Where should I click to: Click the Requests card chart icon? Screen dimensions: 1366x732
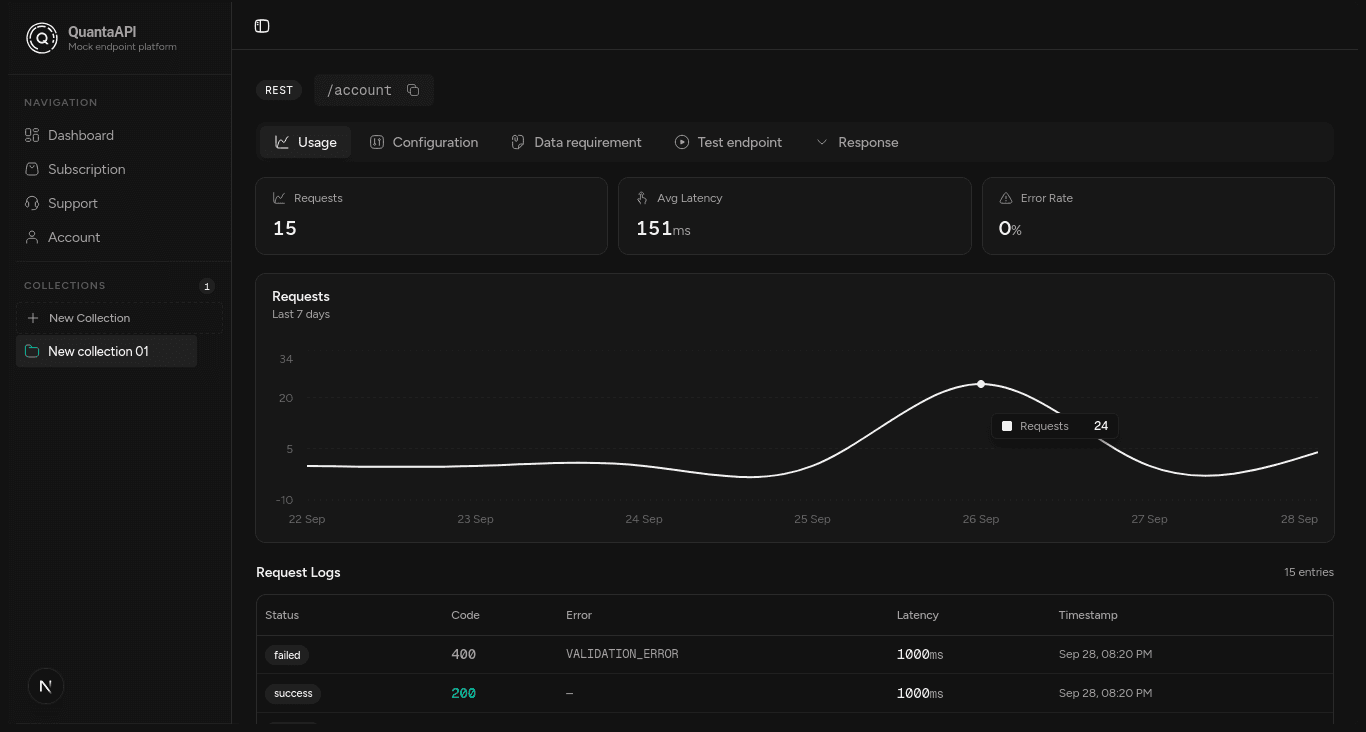[x=279, y=198]
